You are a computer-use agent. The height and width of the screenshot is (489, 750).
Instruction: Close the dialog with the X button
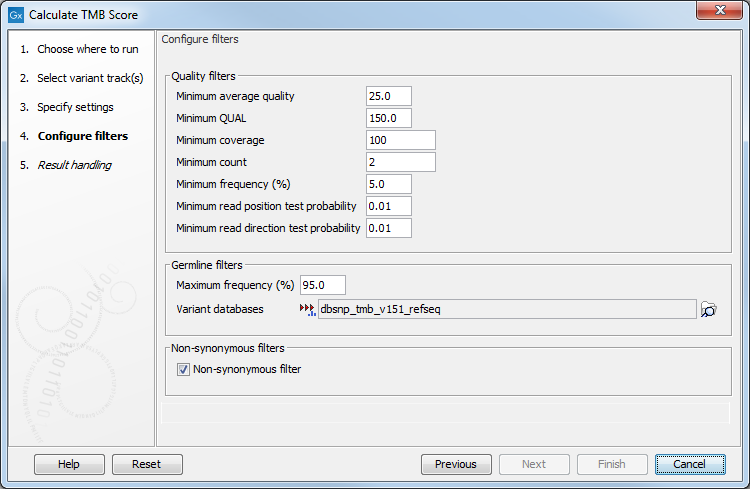[x=719, y=10]
